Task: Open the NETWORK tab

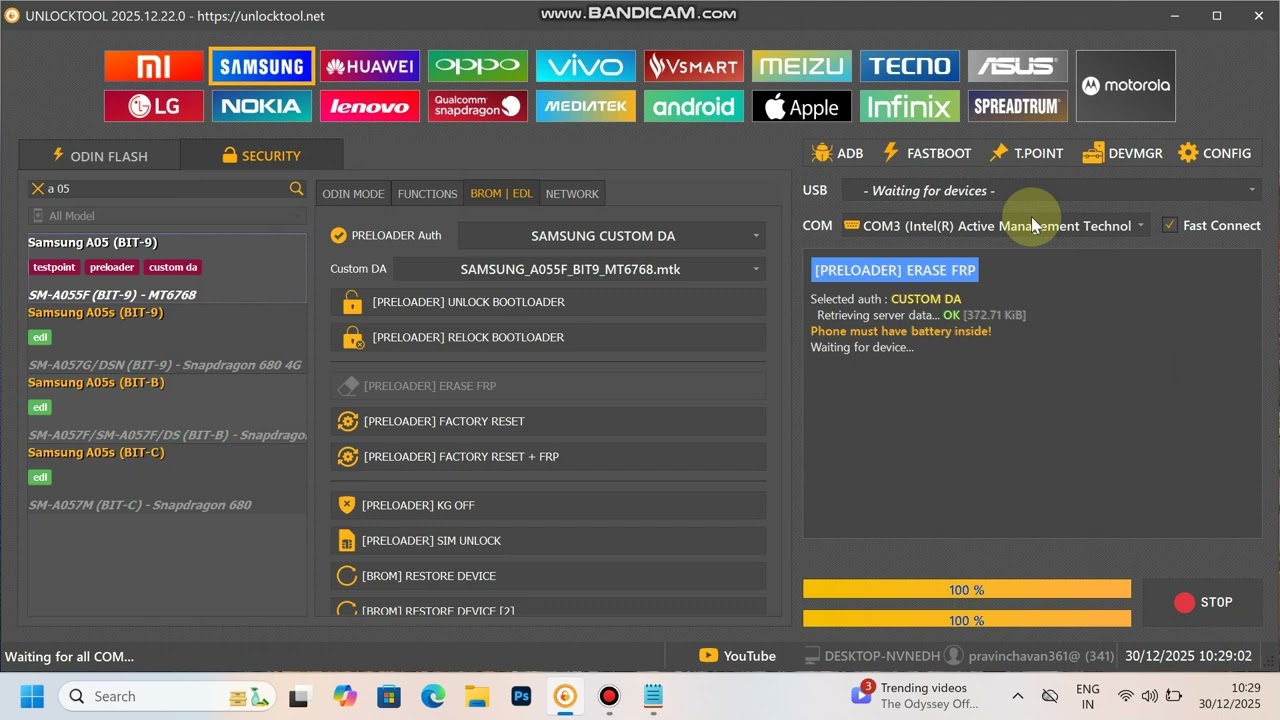Action: 572,193
